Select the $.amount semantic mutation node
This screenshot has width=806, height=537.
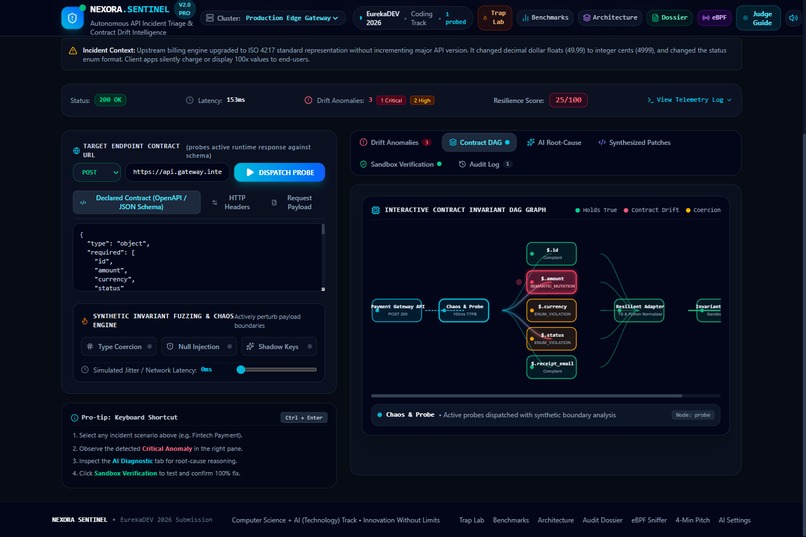[552, 282]
